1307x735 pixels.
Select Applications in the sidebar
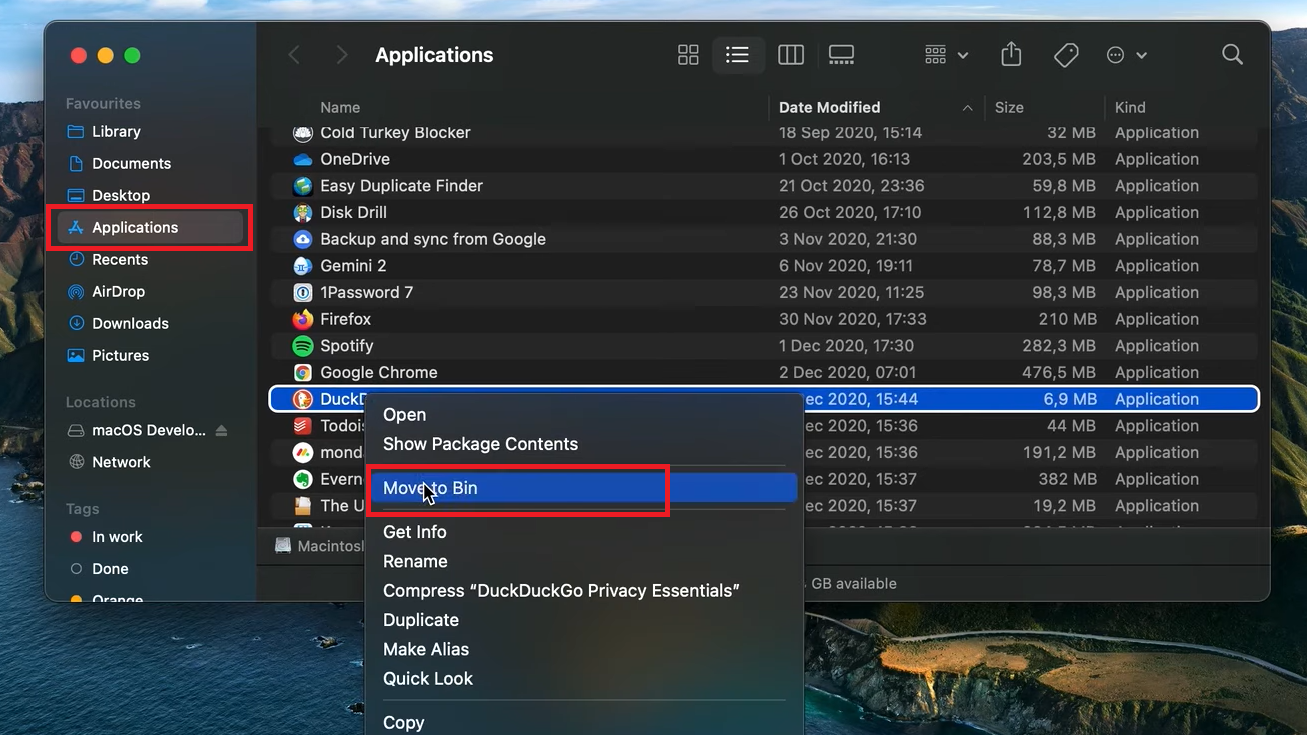(151, 227)
